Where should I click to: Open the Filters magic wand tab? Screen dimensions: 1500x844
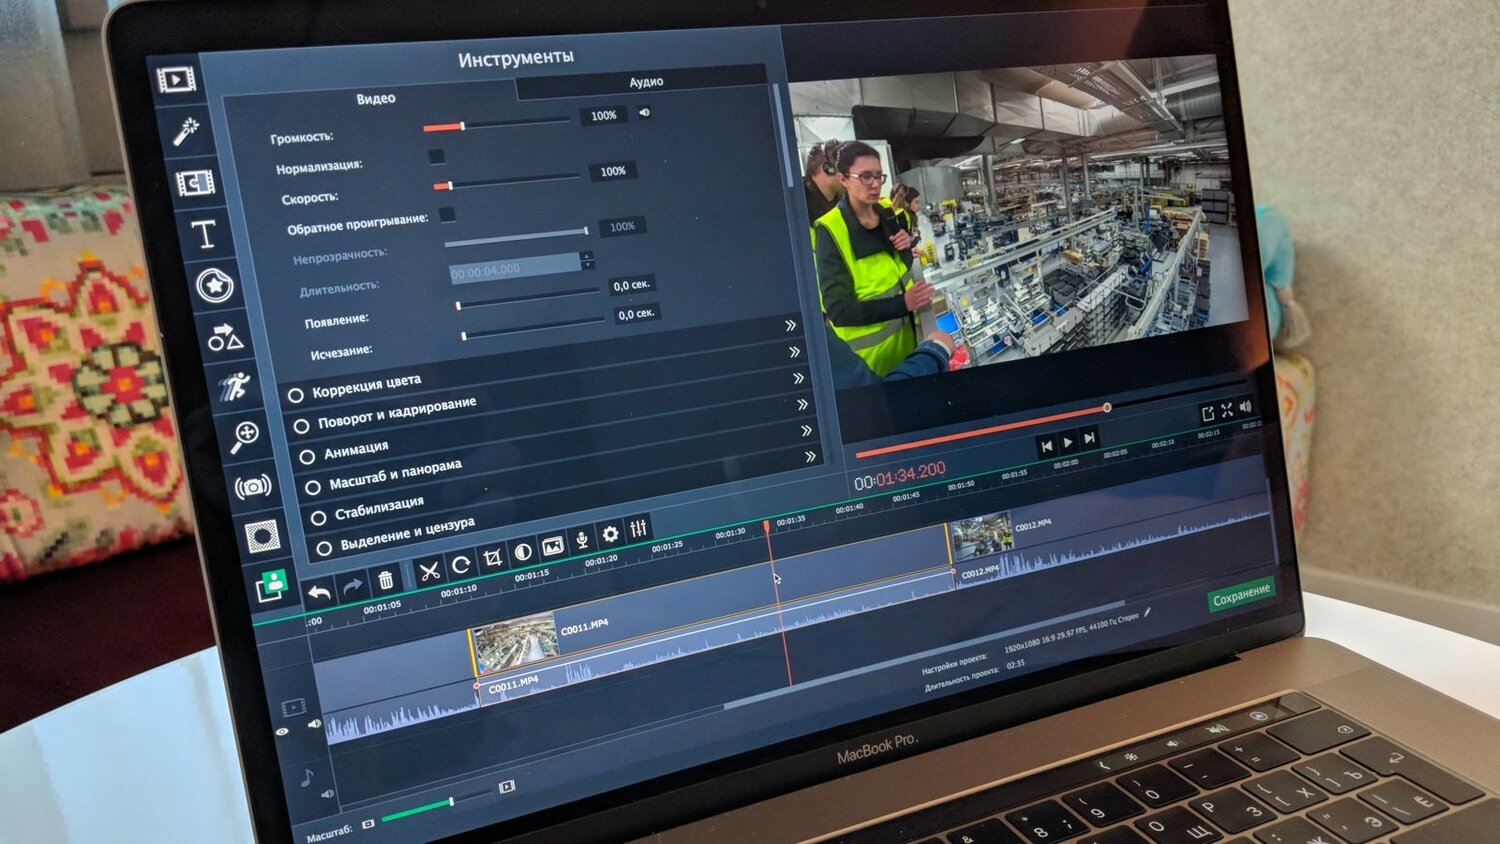pyautogui.click(x=186, y=130)
